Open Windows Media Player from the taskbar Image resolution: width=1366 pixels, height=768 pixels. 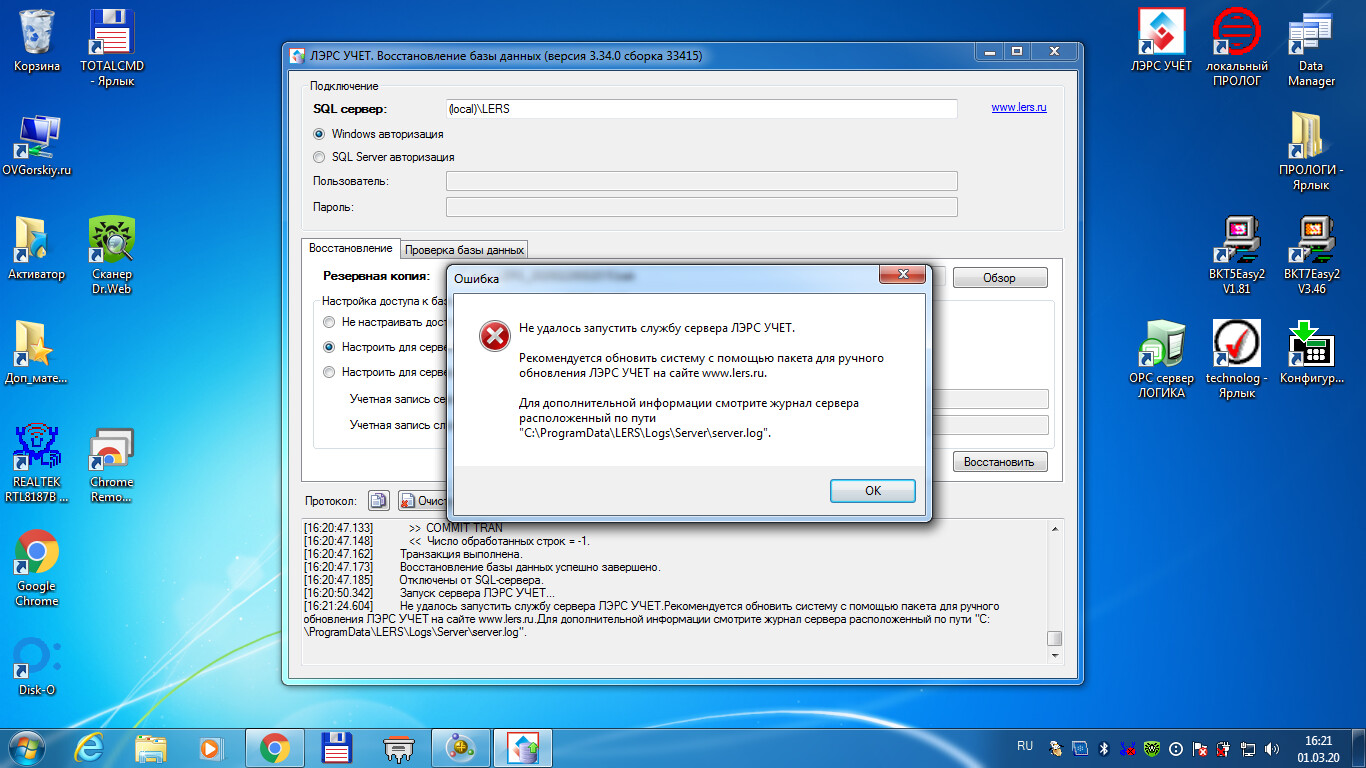pos(210,747)
